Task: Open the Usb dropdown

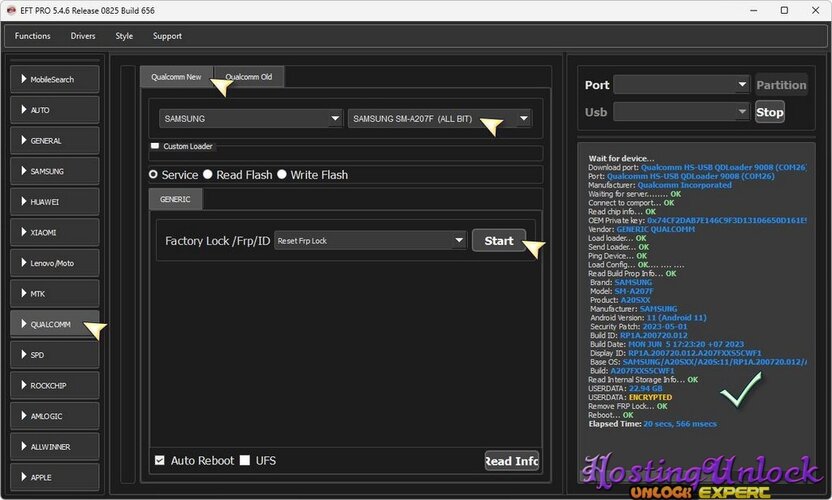Action: (681, 112)
